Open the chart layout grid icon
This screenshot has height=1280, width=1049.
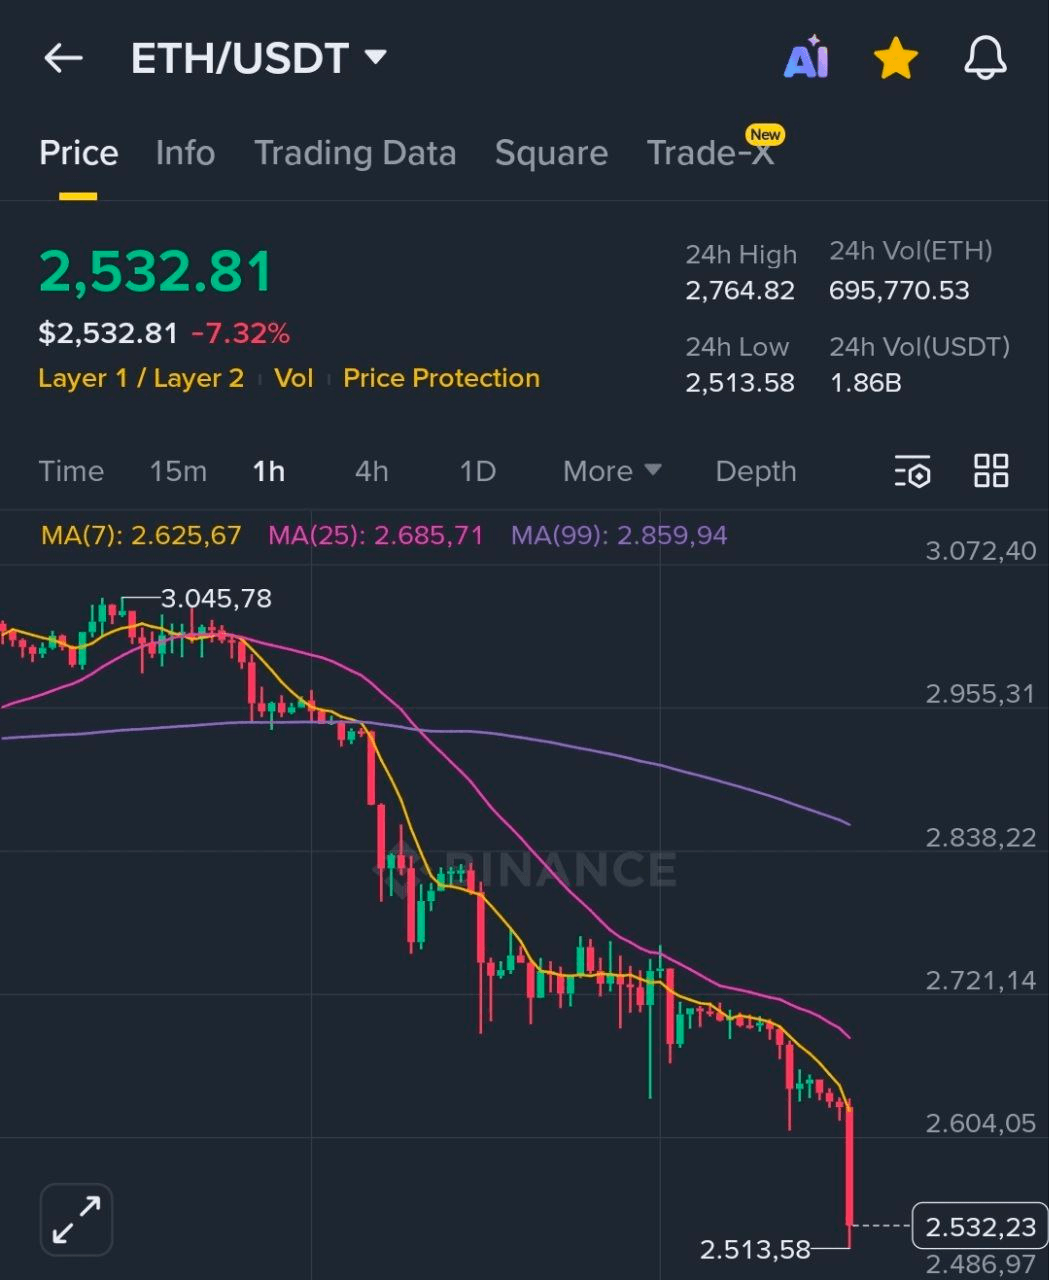coord(991,471)
